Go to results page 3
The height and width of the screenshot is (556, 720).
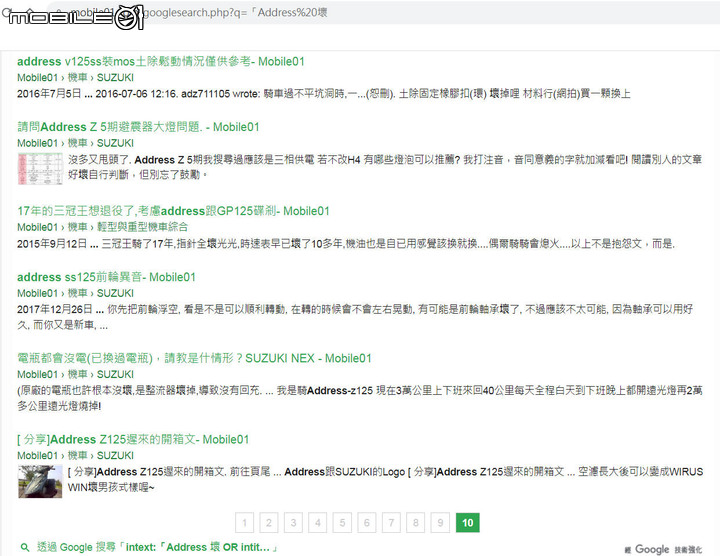coord(293,522)
